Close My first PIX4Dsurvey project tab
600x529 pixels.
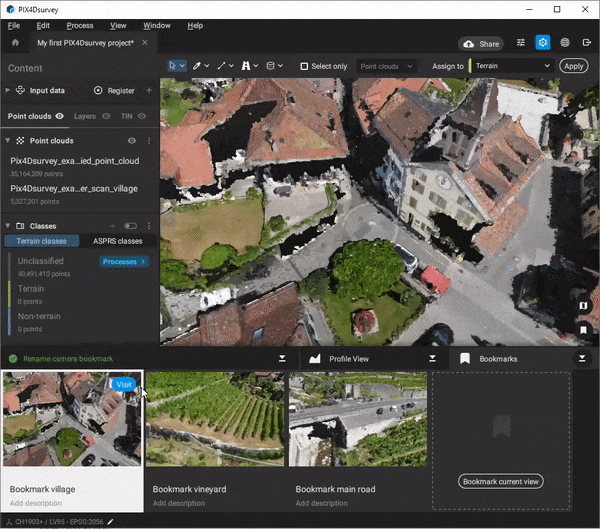click(145, 42)
